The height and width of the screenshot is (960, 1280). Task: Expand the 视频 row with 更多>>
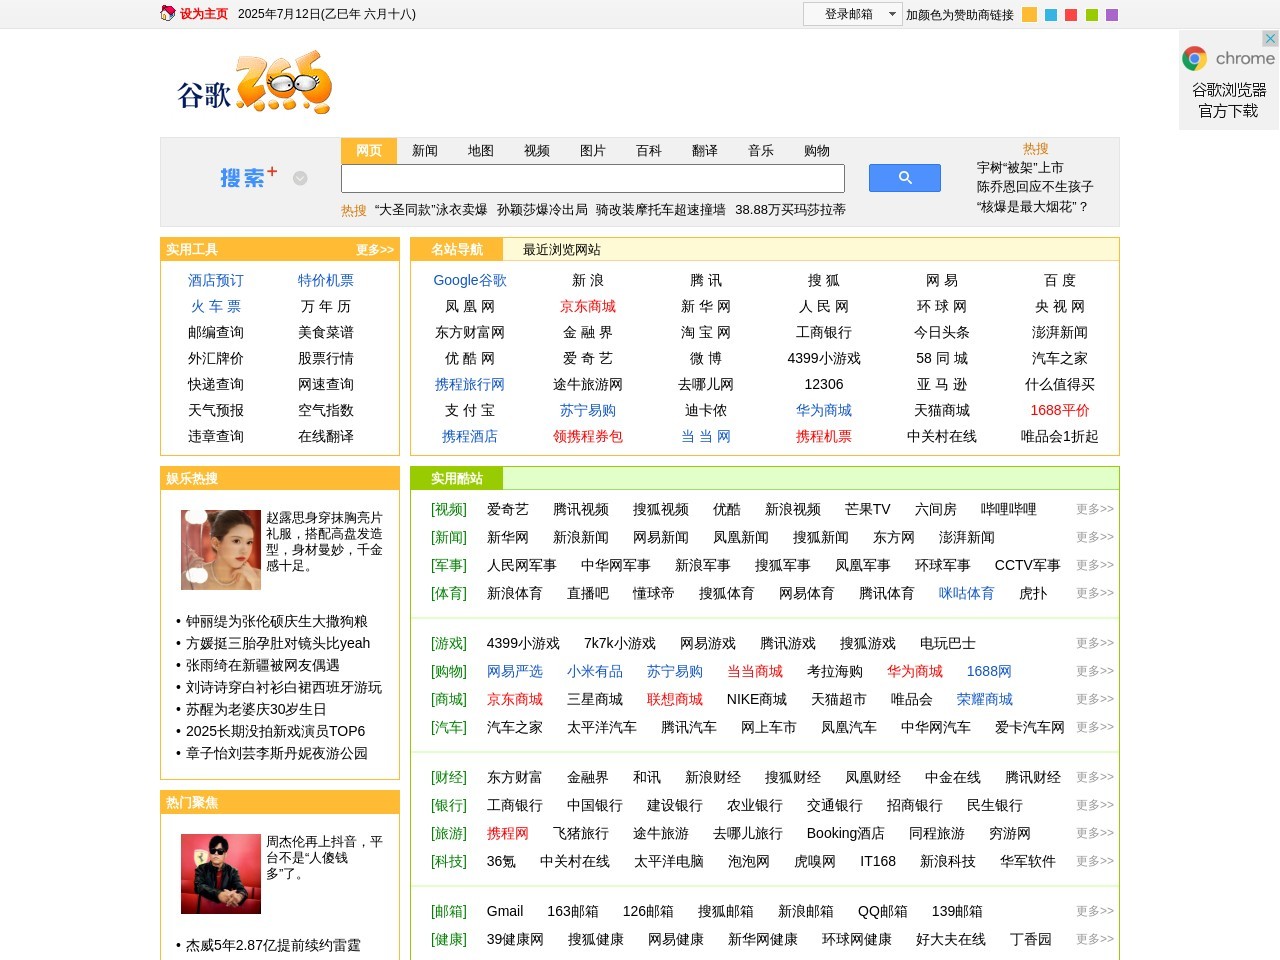click(1092, 509)
